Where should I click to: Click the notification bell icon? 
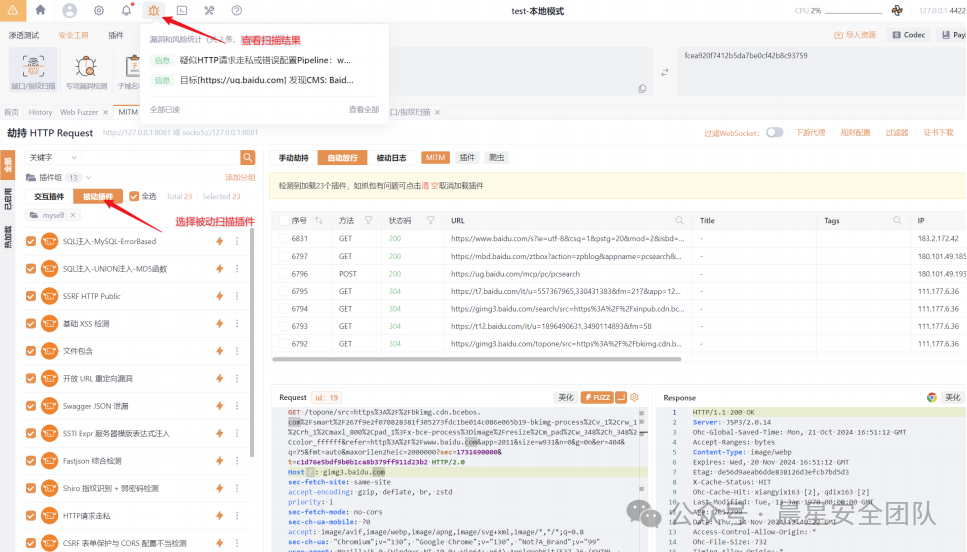126,10
